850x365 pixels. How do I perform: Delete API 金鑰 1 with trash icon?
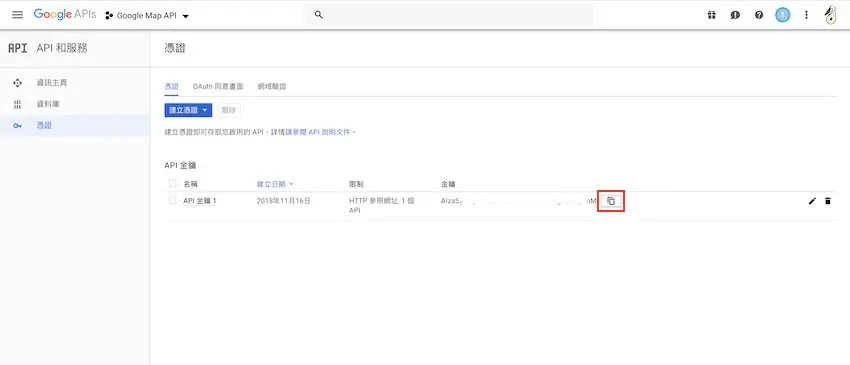[x=828, y=201]
